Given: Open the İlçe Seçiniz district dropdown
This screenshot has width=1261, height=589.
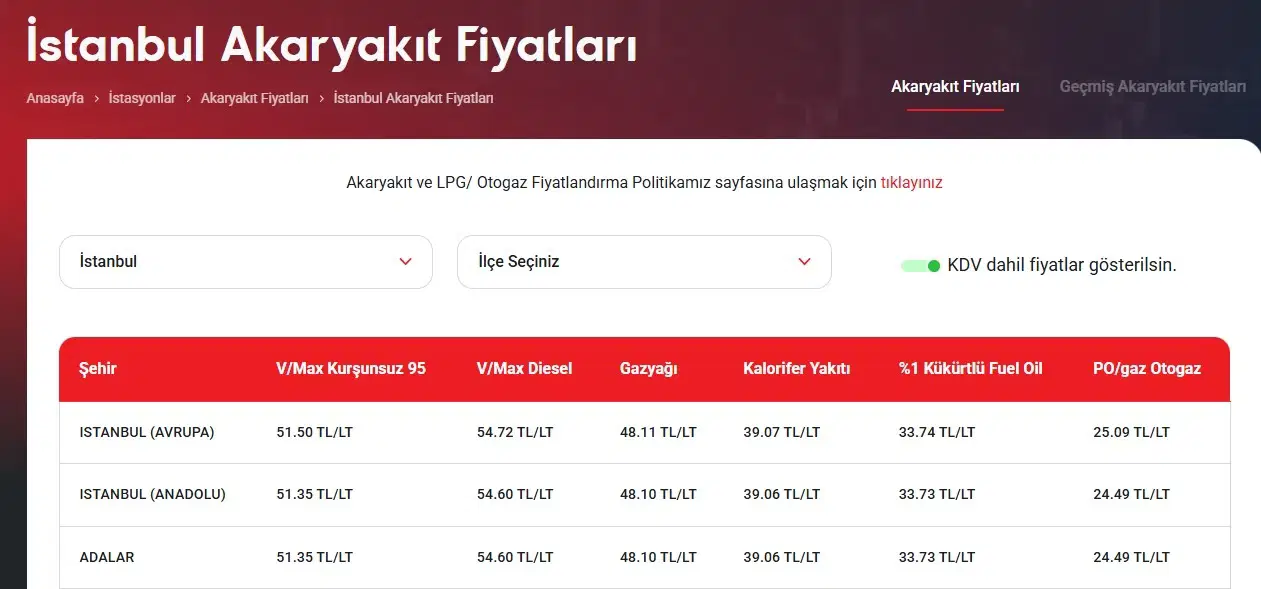Looking at the screenshot, I should pyautogui.click(x=644, y=262).
